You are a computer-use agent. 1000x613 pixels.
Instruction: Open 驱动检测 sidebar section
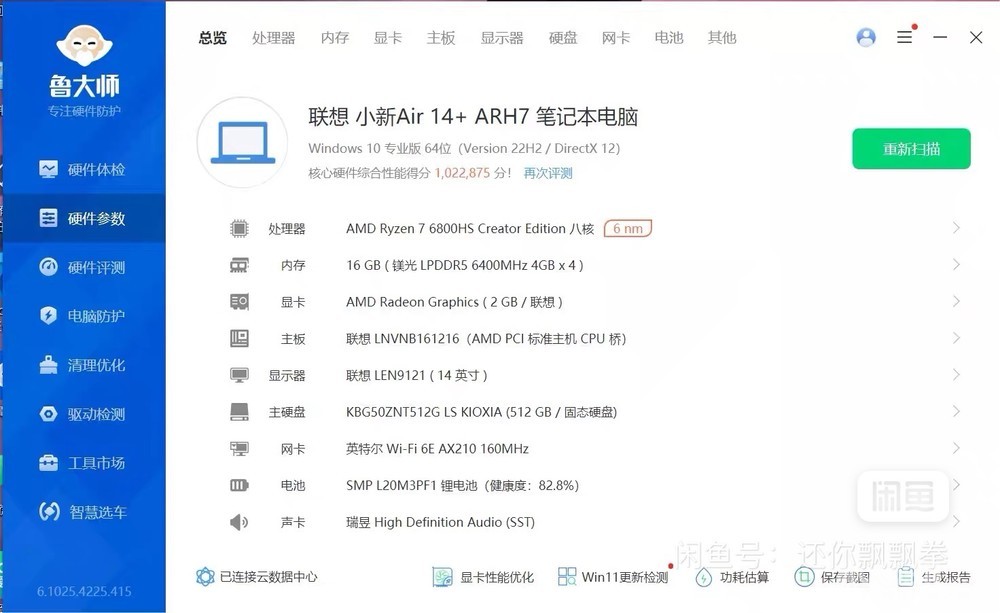82,414
